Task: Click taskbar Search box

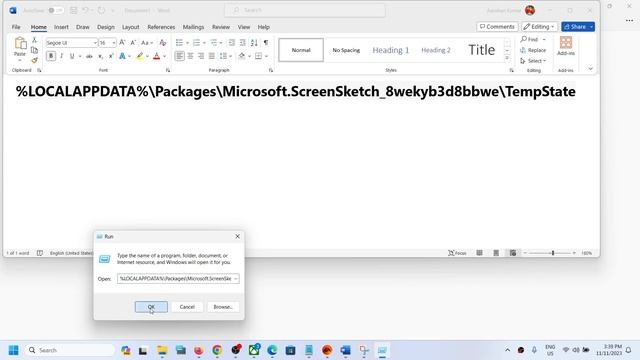Action: [70, 350]
